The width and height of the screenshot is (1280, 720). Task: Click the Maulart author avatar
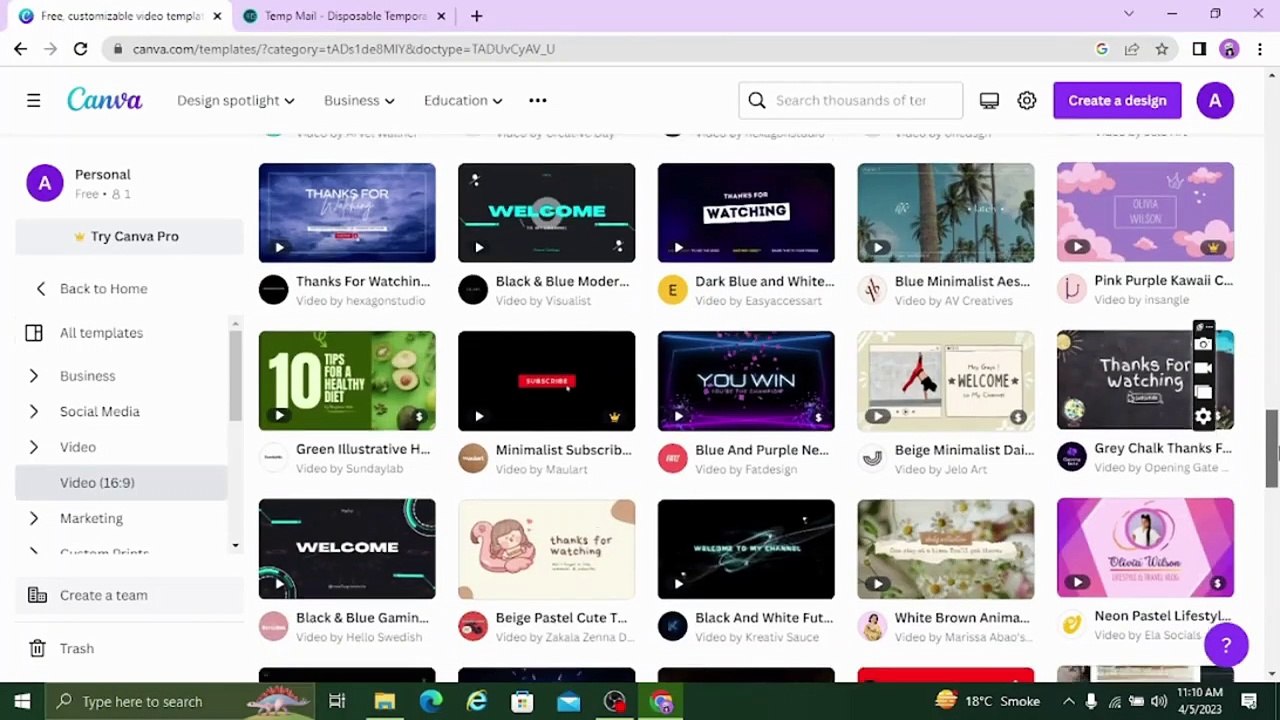pos(473,458)
